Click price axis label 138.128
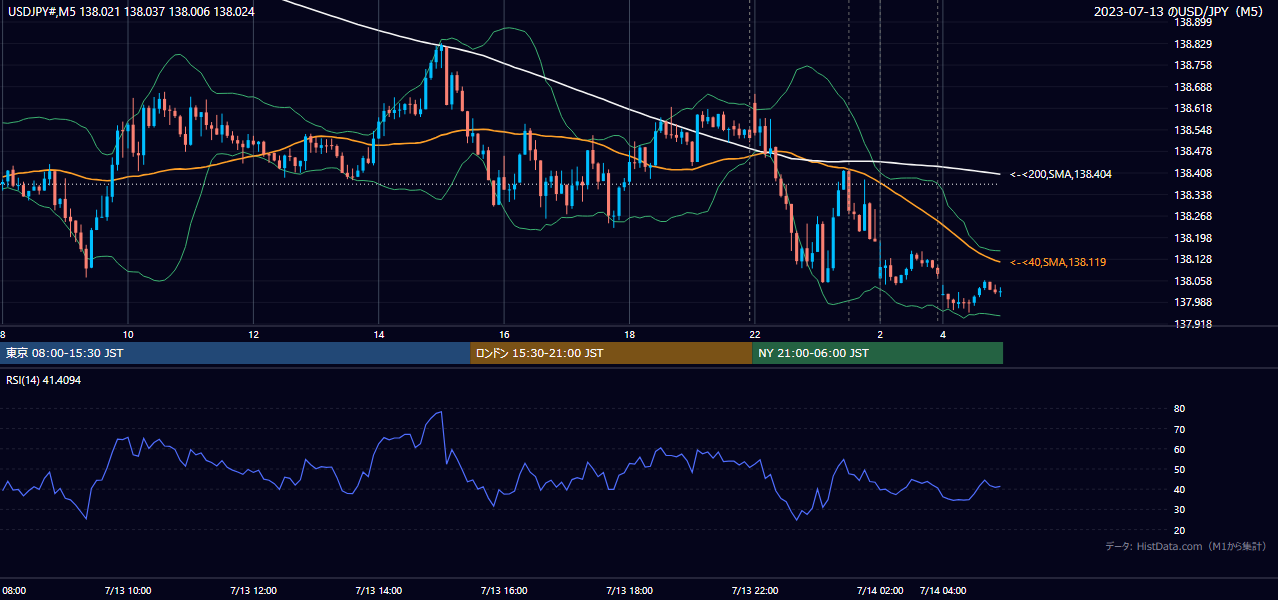 1193,259
